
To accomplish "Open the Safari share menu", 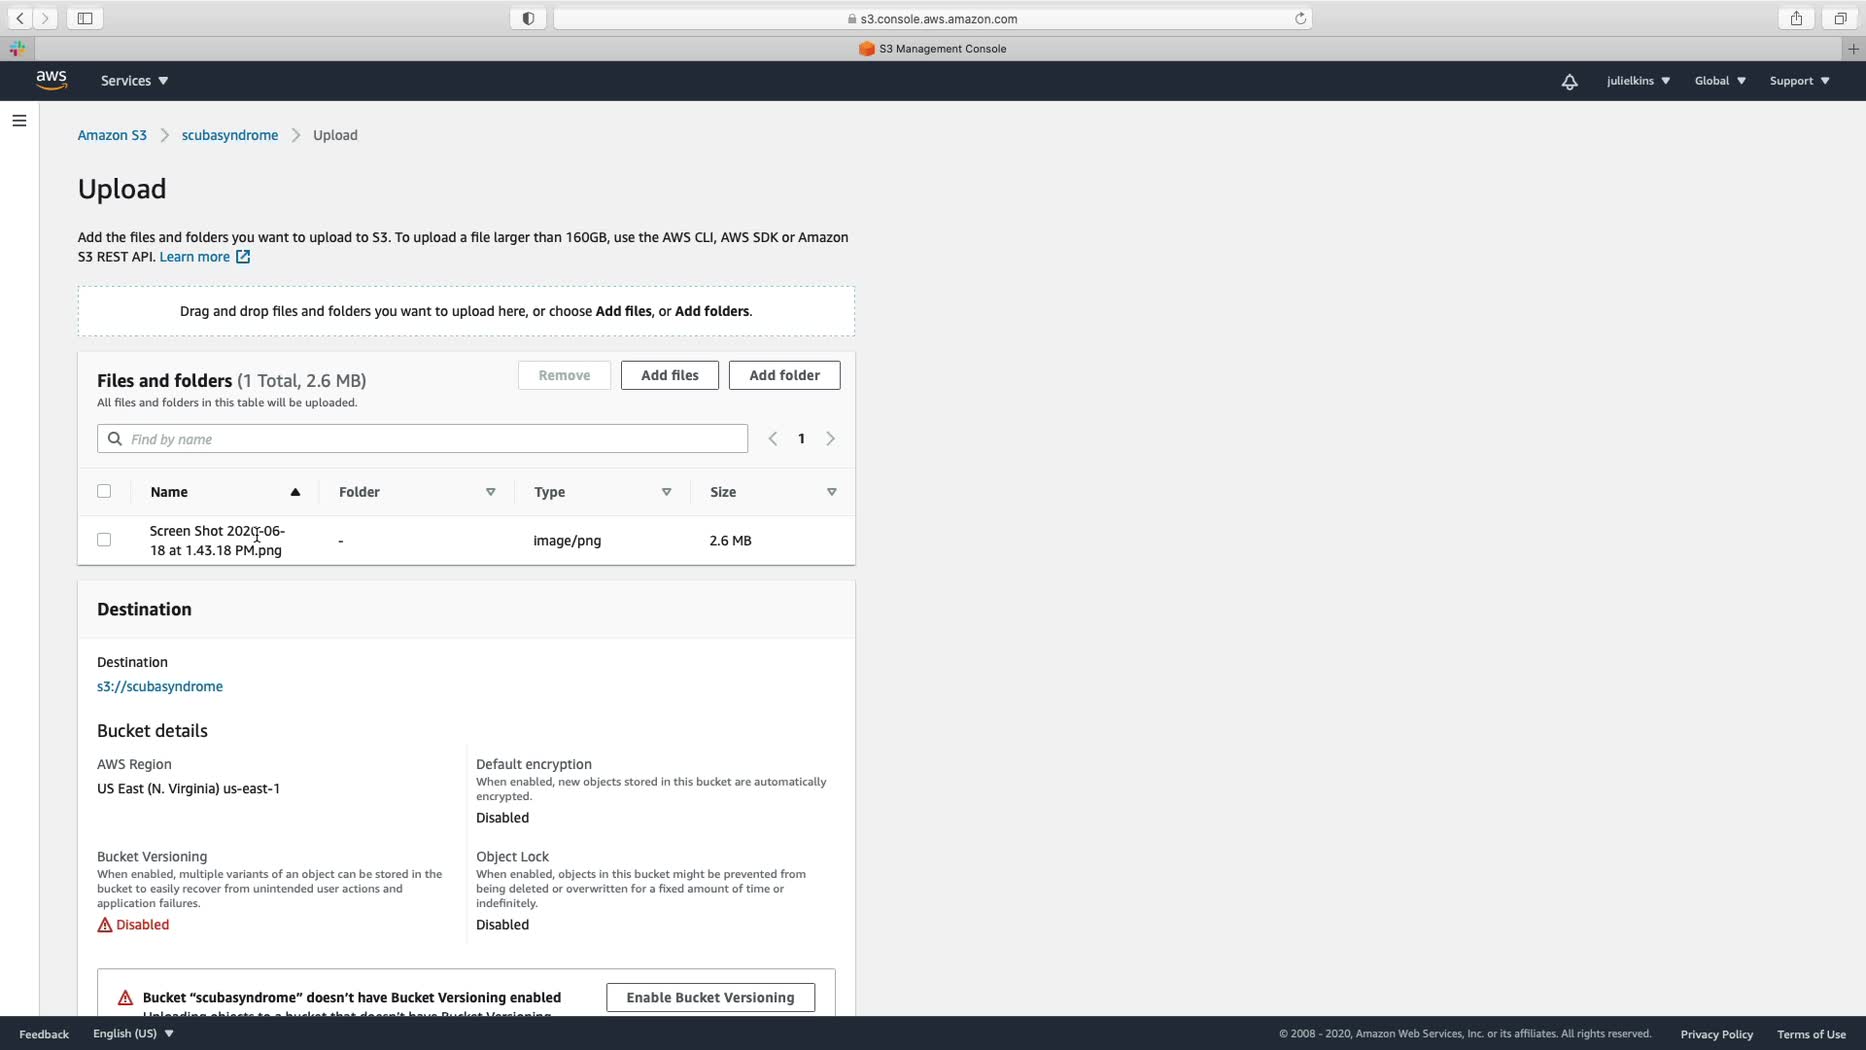I will click(x=1796, y=18).
